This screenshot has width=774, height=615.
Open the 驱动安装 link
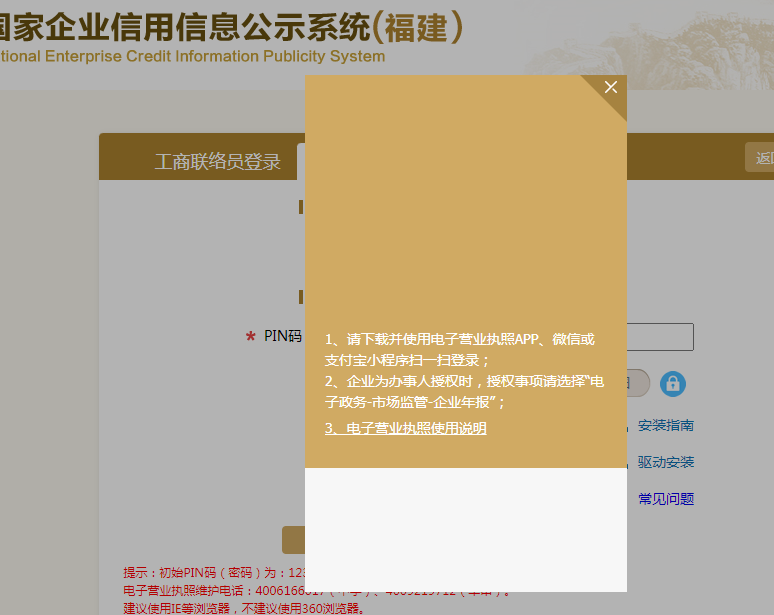click(666, 462)
